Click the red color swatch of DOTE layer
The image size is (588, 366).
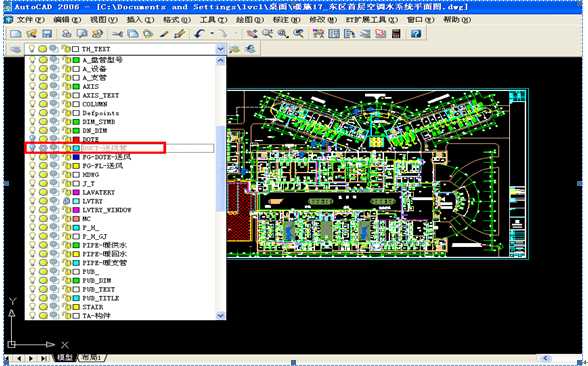coord(76,140)
